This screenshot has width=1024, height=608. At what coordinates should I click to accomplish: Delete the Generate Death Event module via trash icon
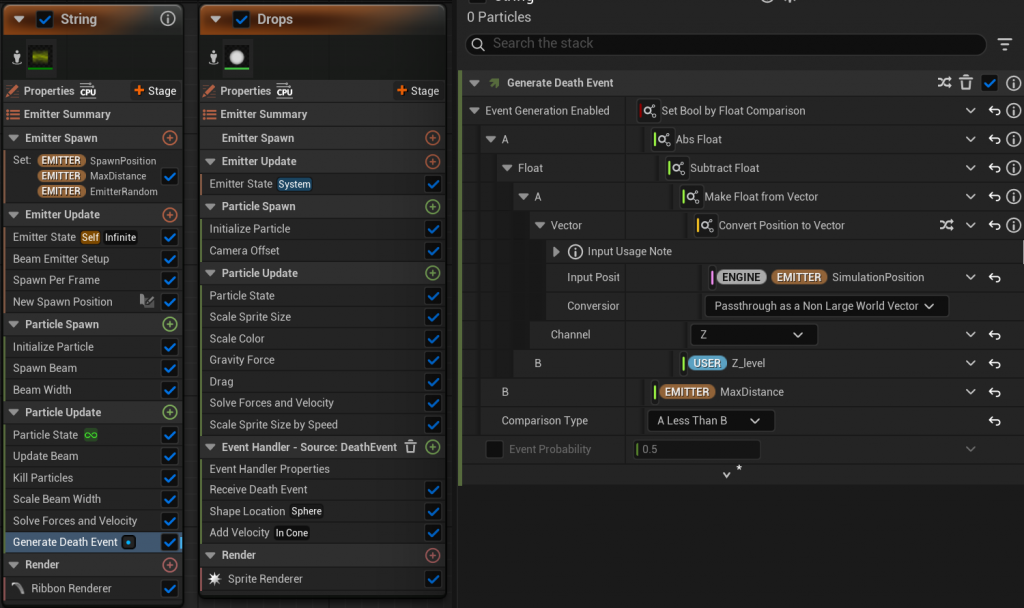[x=966, y=83]
